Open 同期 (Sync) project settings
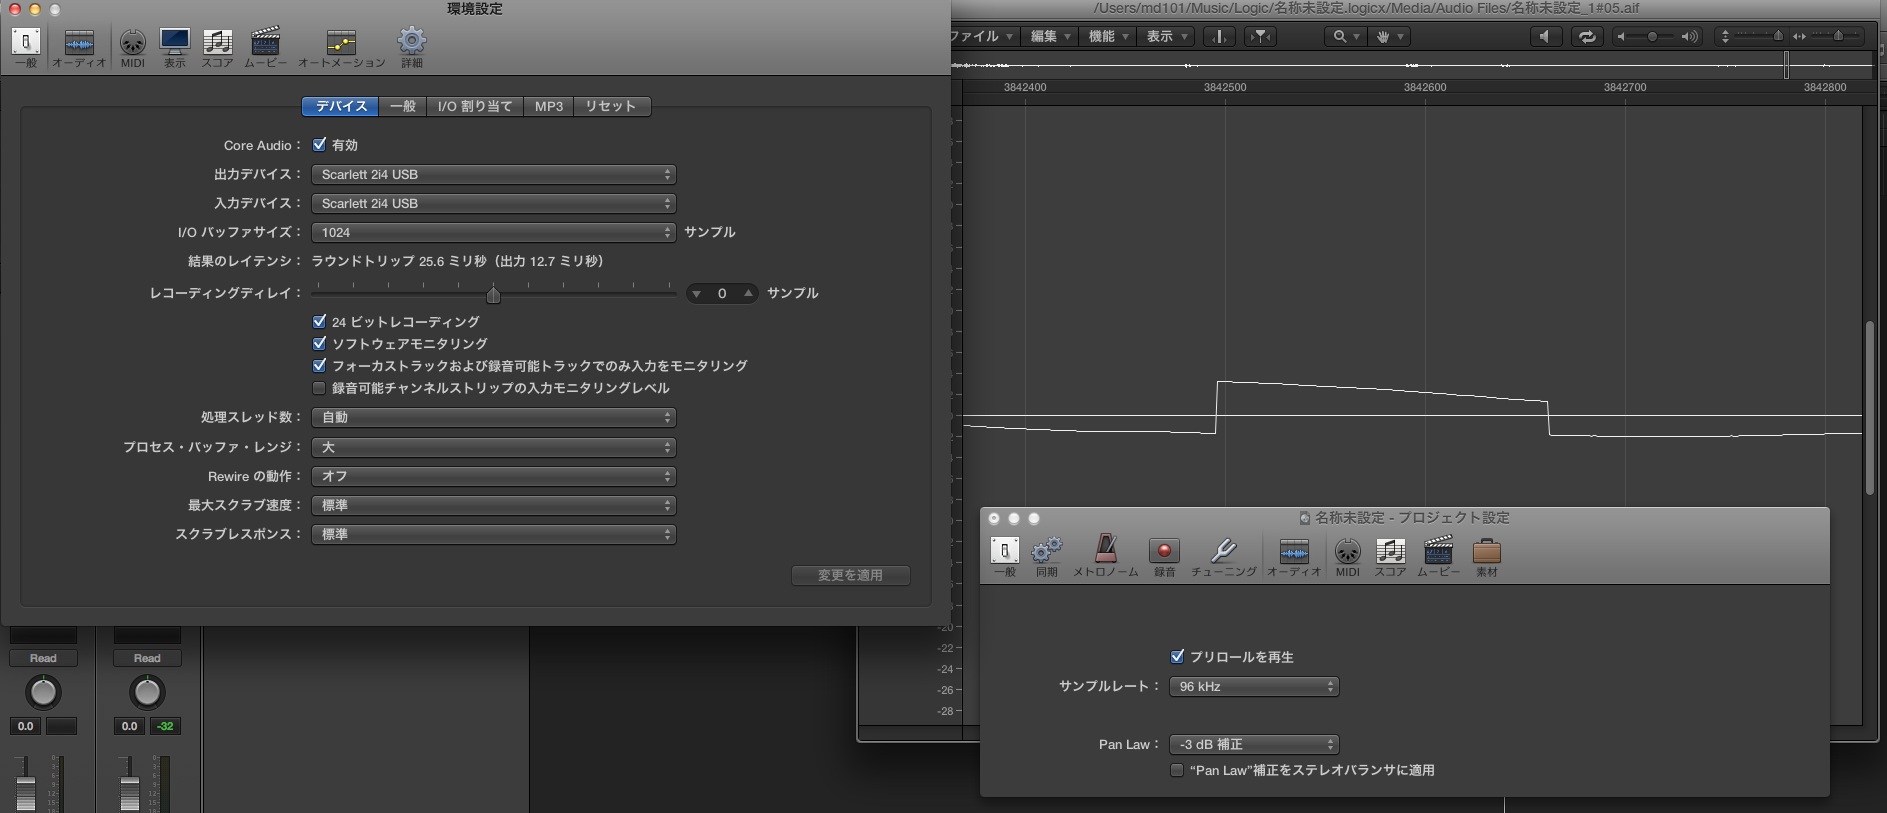1887x813 pixels. click(1047, 557)
